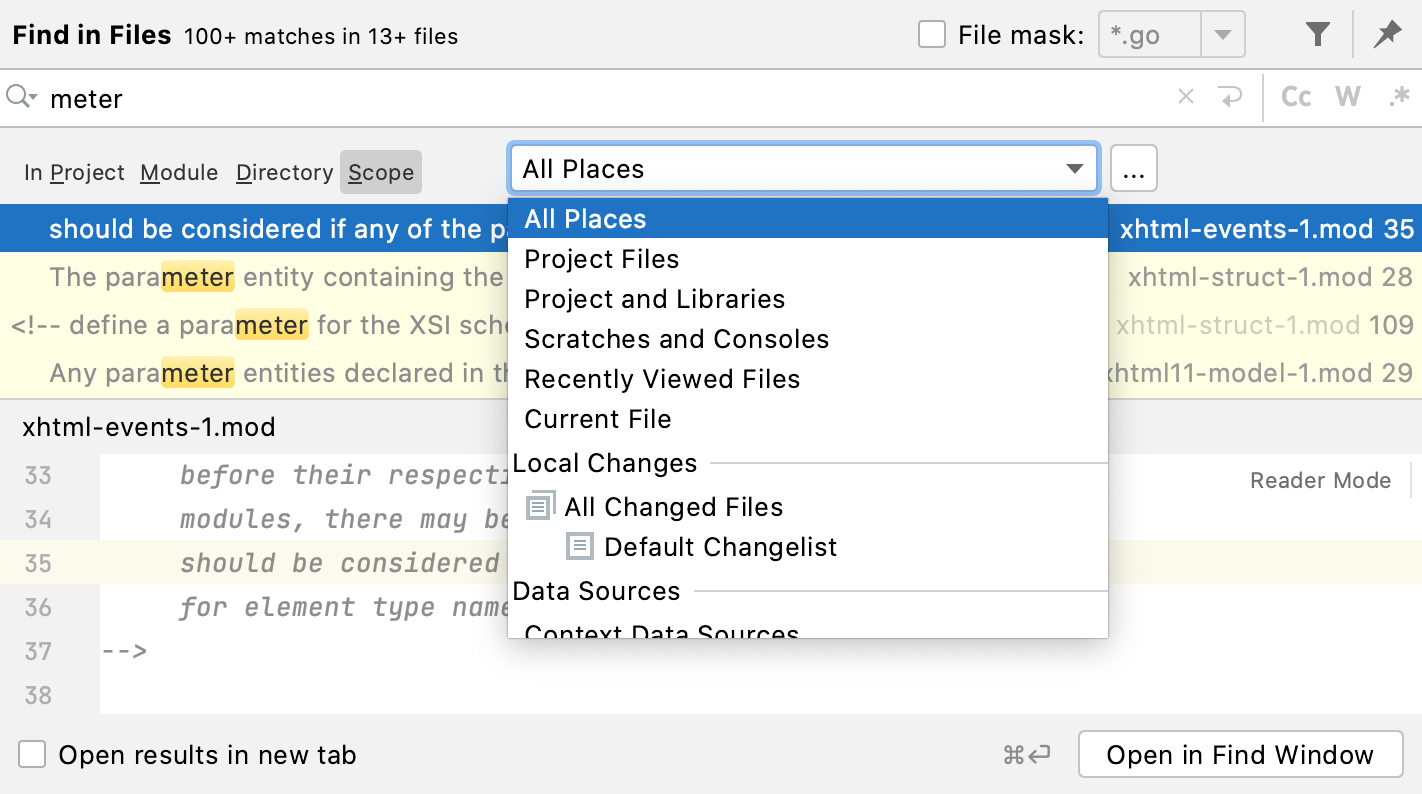Click the Reader Mode label

1320,481
